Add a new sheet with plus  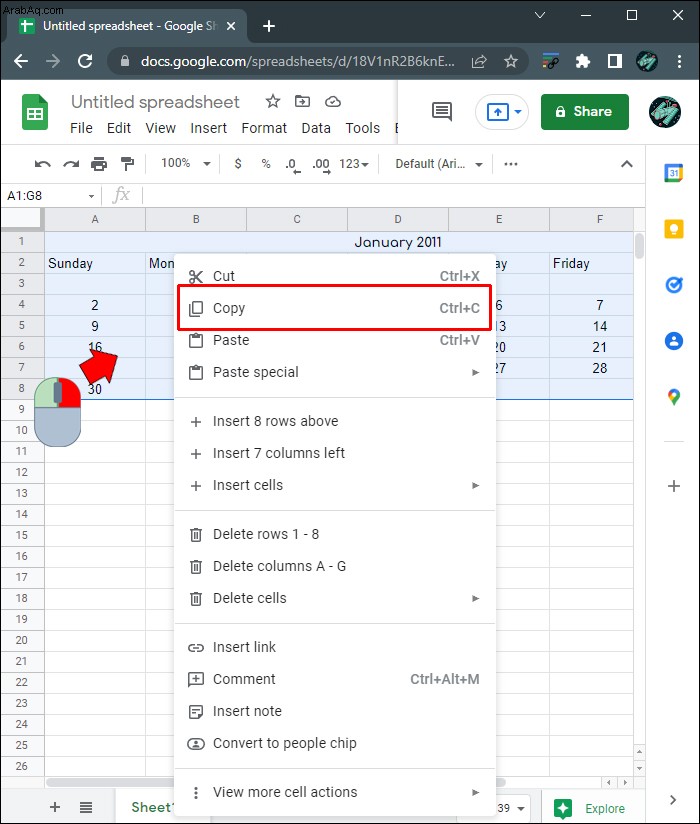[55, 807]
